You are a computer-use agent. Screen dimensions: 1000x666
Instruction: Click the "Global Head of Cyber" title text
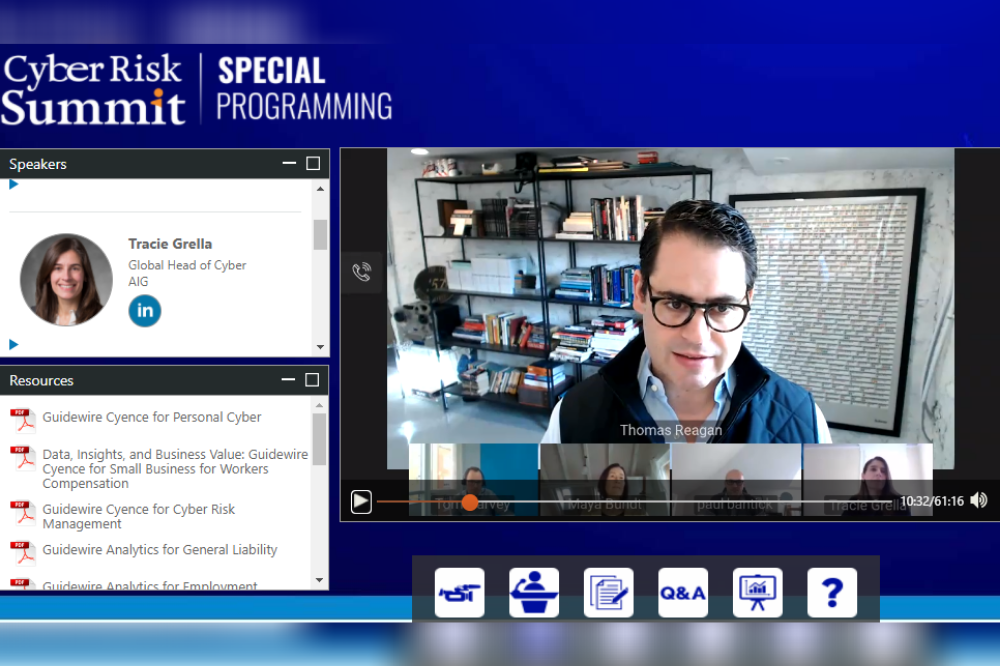click(187, 265)
